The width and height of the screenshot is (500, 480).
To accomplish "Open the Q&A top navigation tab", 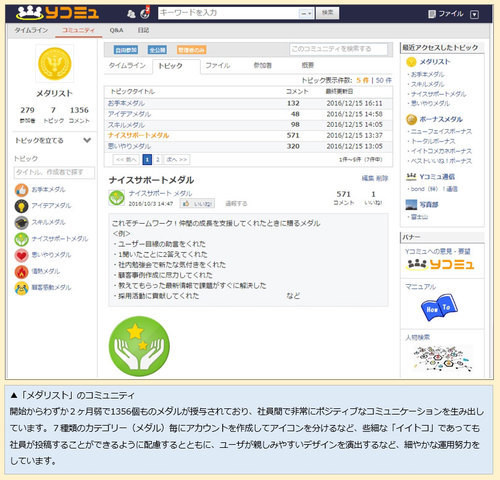I will (116, 30).
